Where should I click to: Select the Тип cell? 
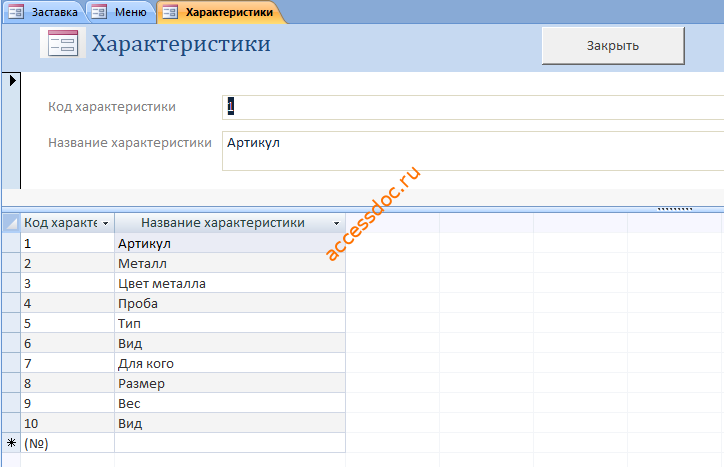pyautogui.click(x=229, y=323)
